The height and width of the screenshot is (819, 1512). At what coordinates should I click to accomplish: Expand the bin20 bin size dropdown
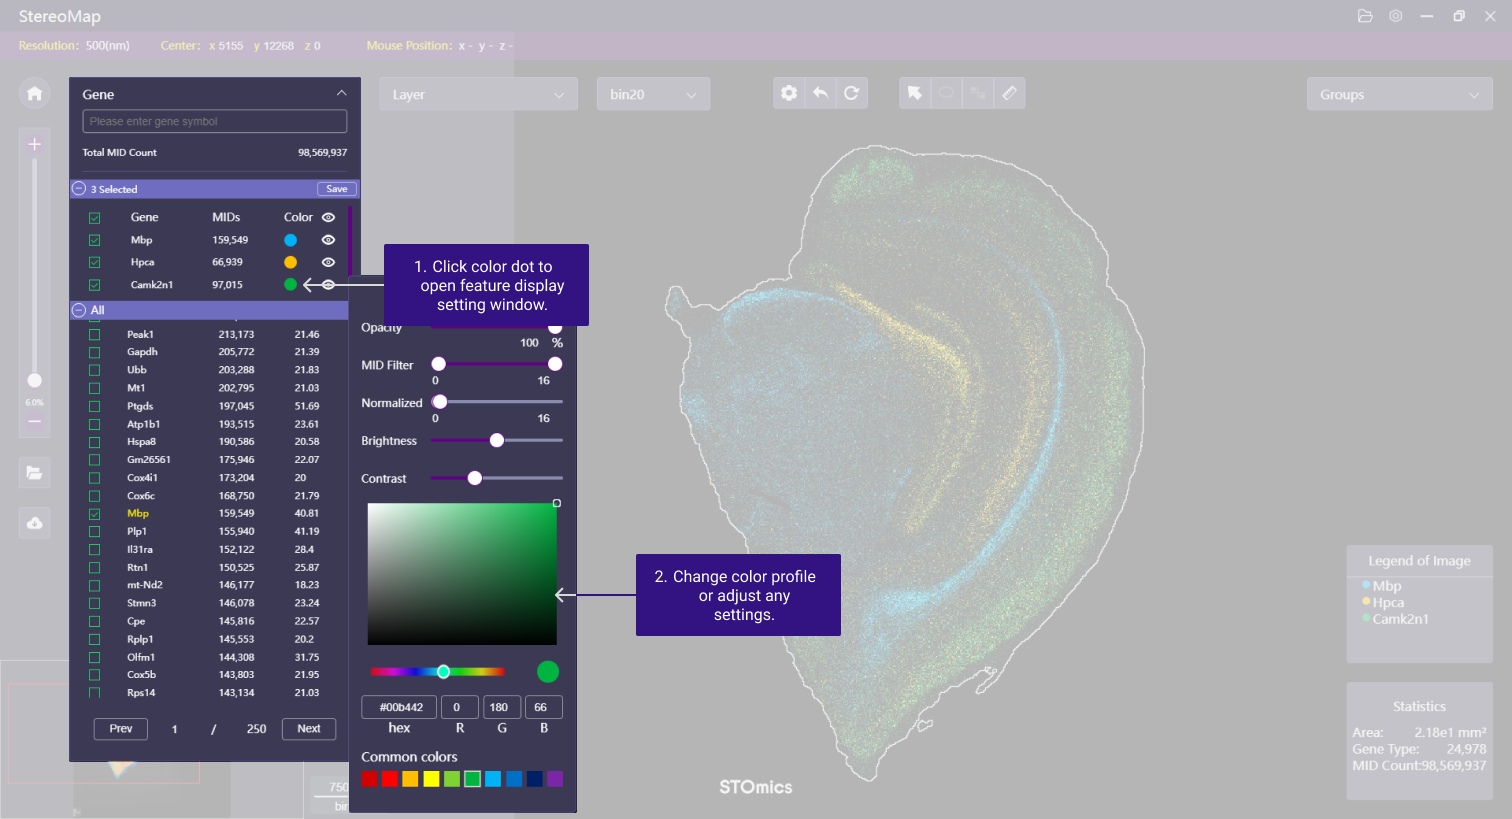tap(653, 94)
